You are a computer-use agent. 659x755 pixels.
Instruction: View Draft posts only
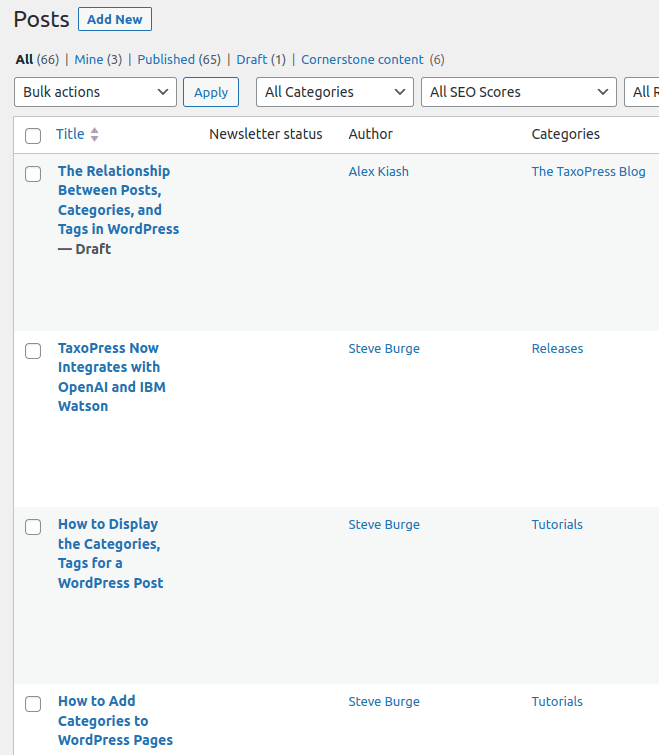pos(252,59)
